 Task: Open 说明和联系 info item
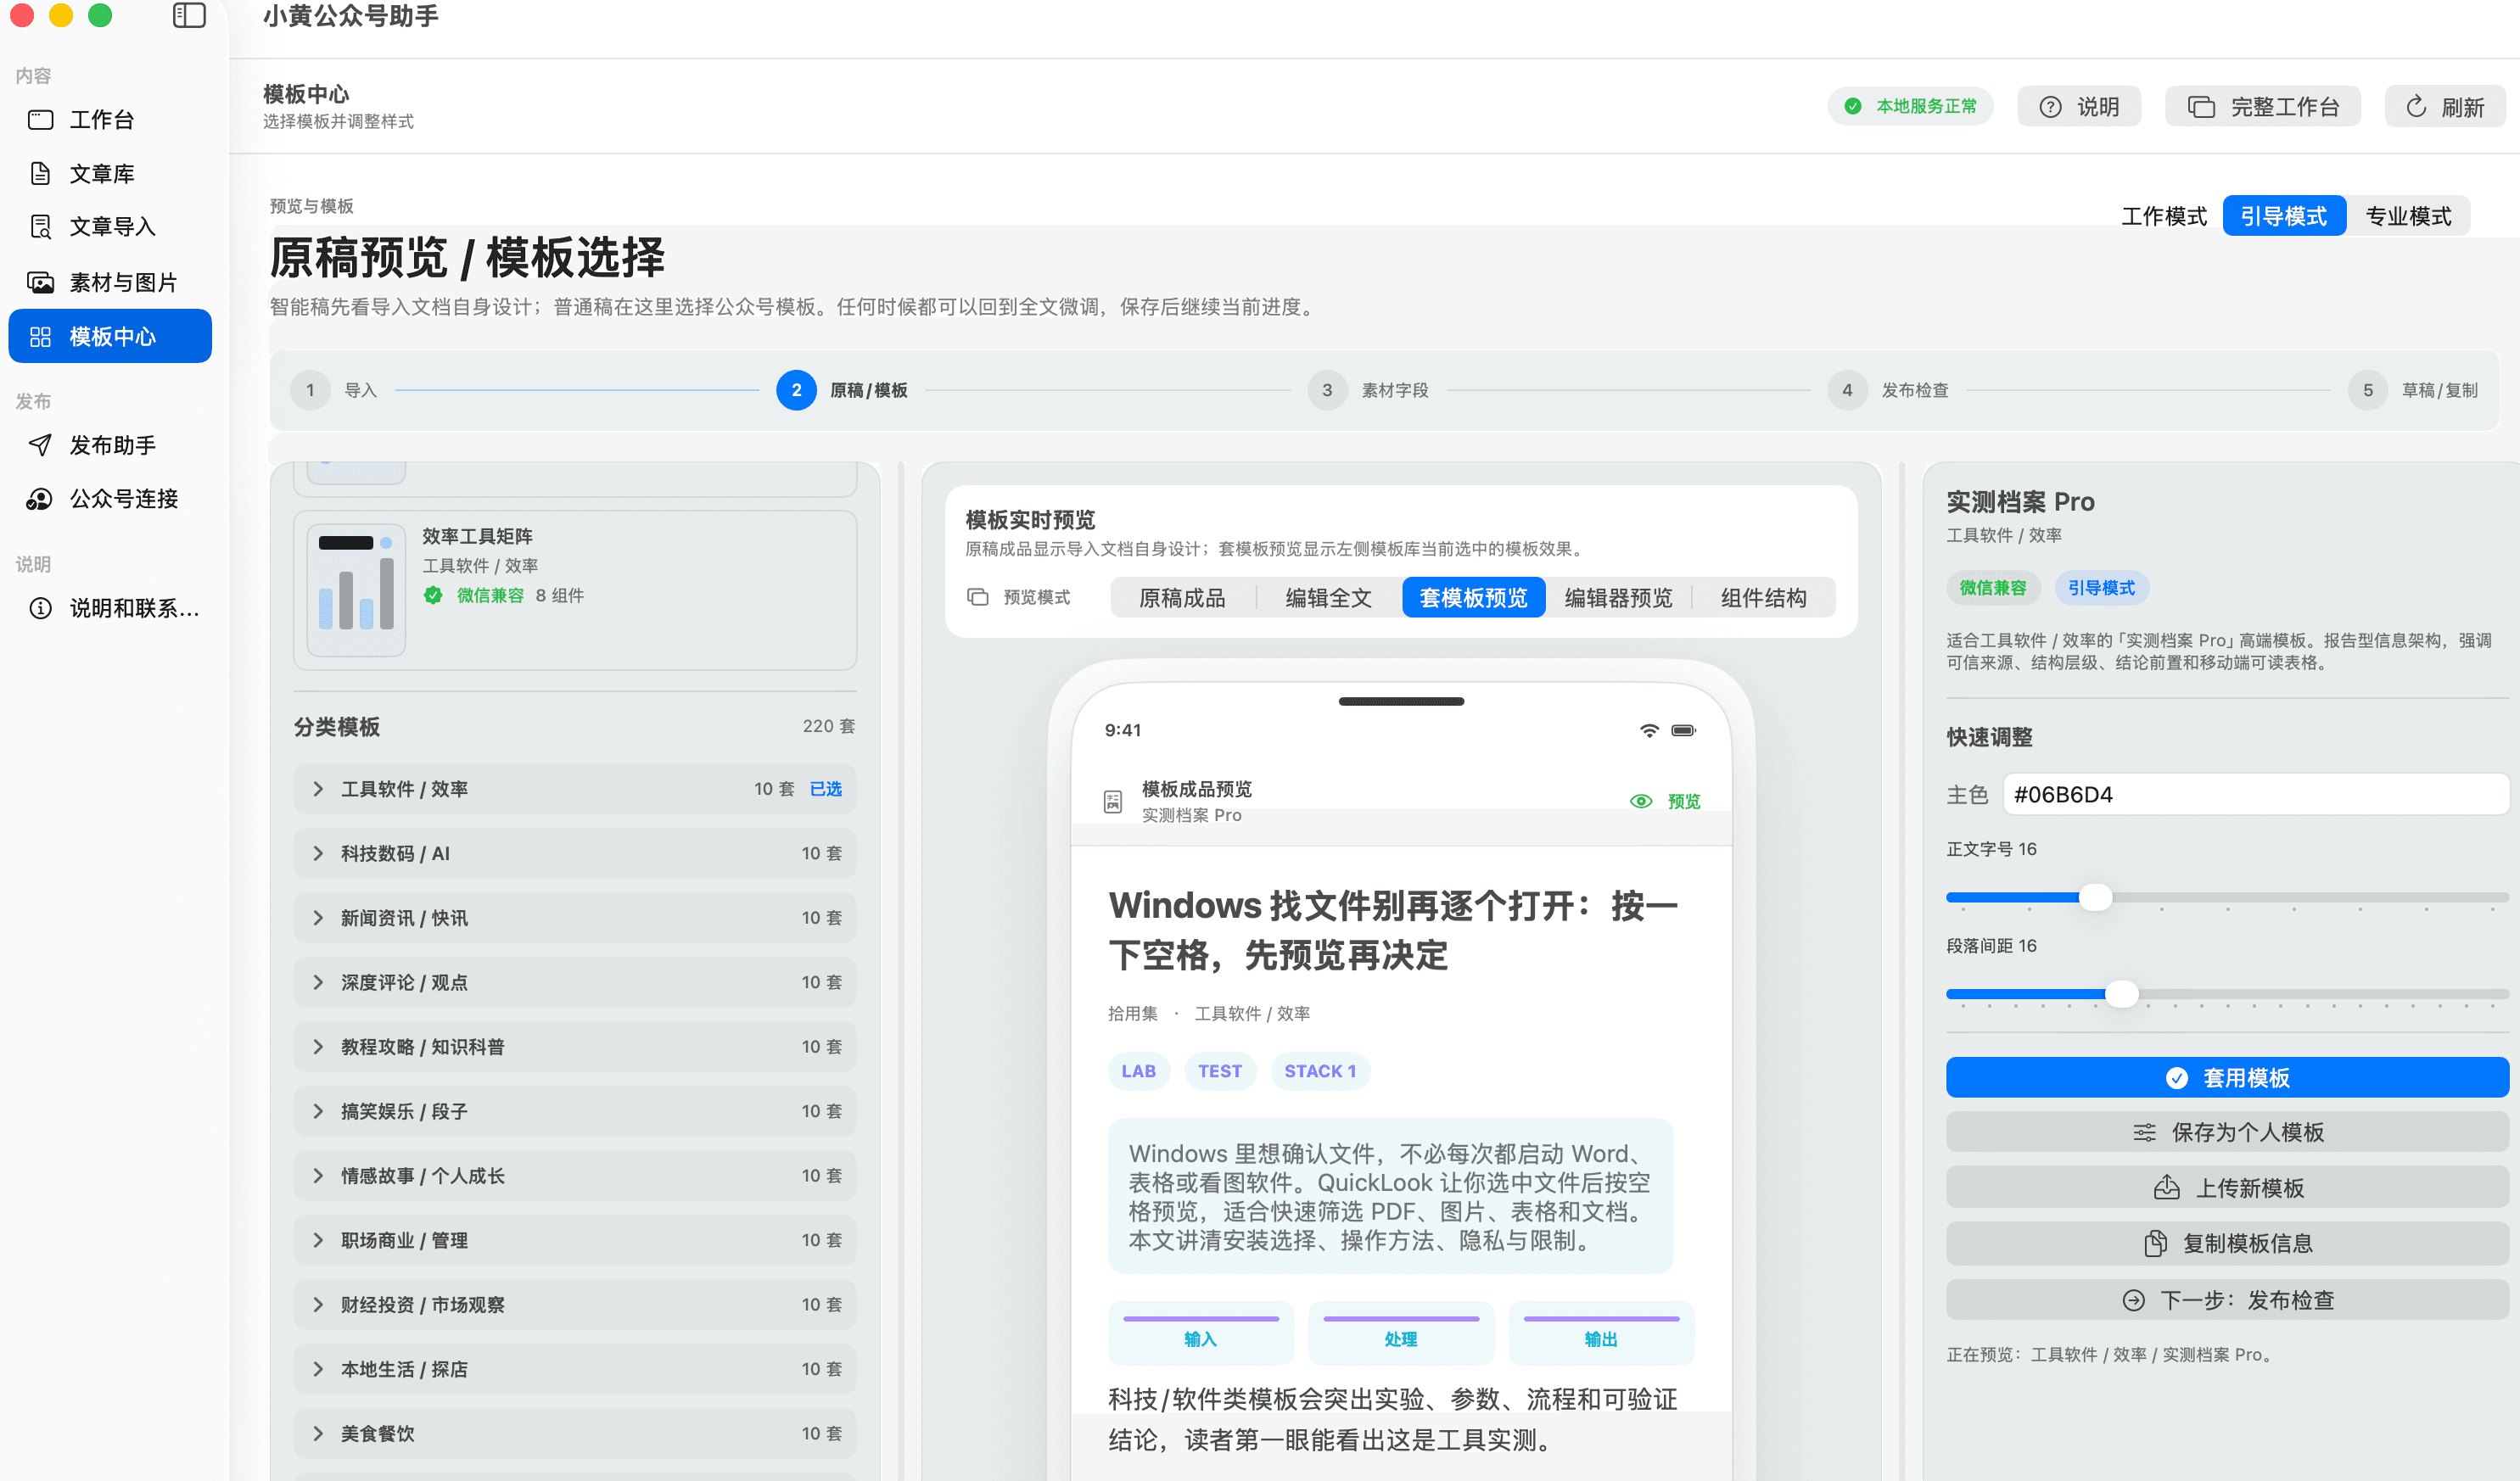(x=110, y=608)
